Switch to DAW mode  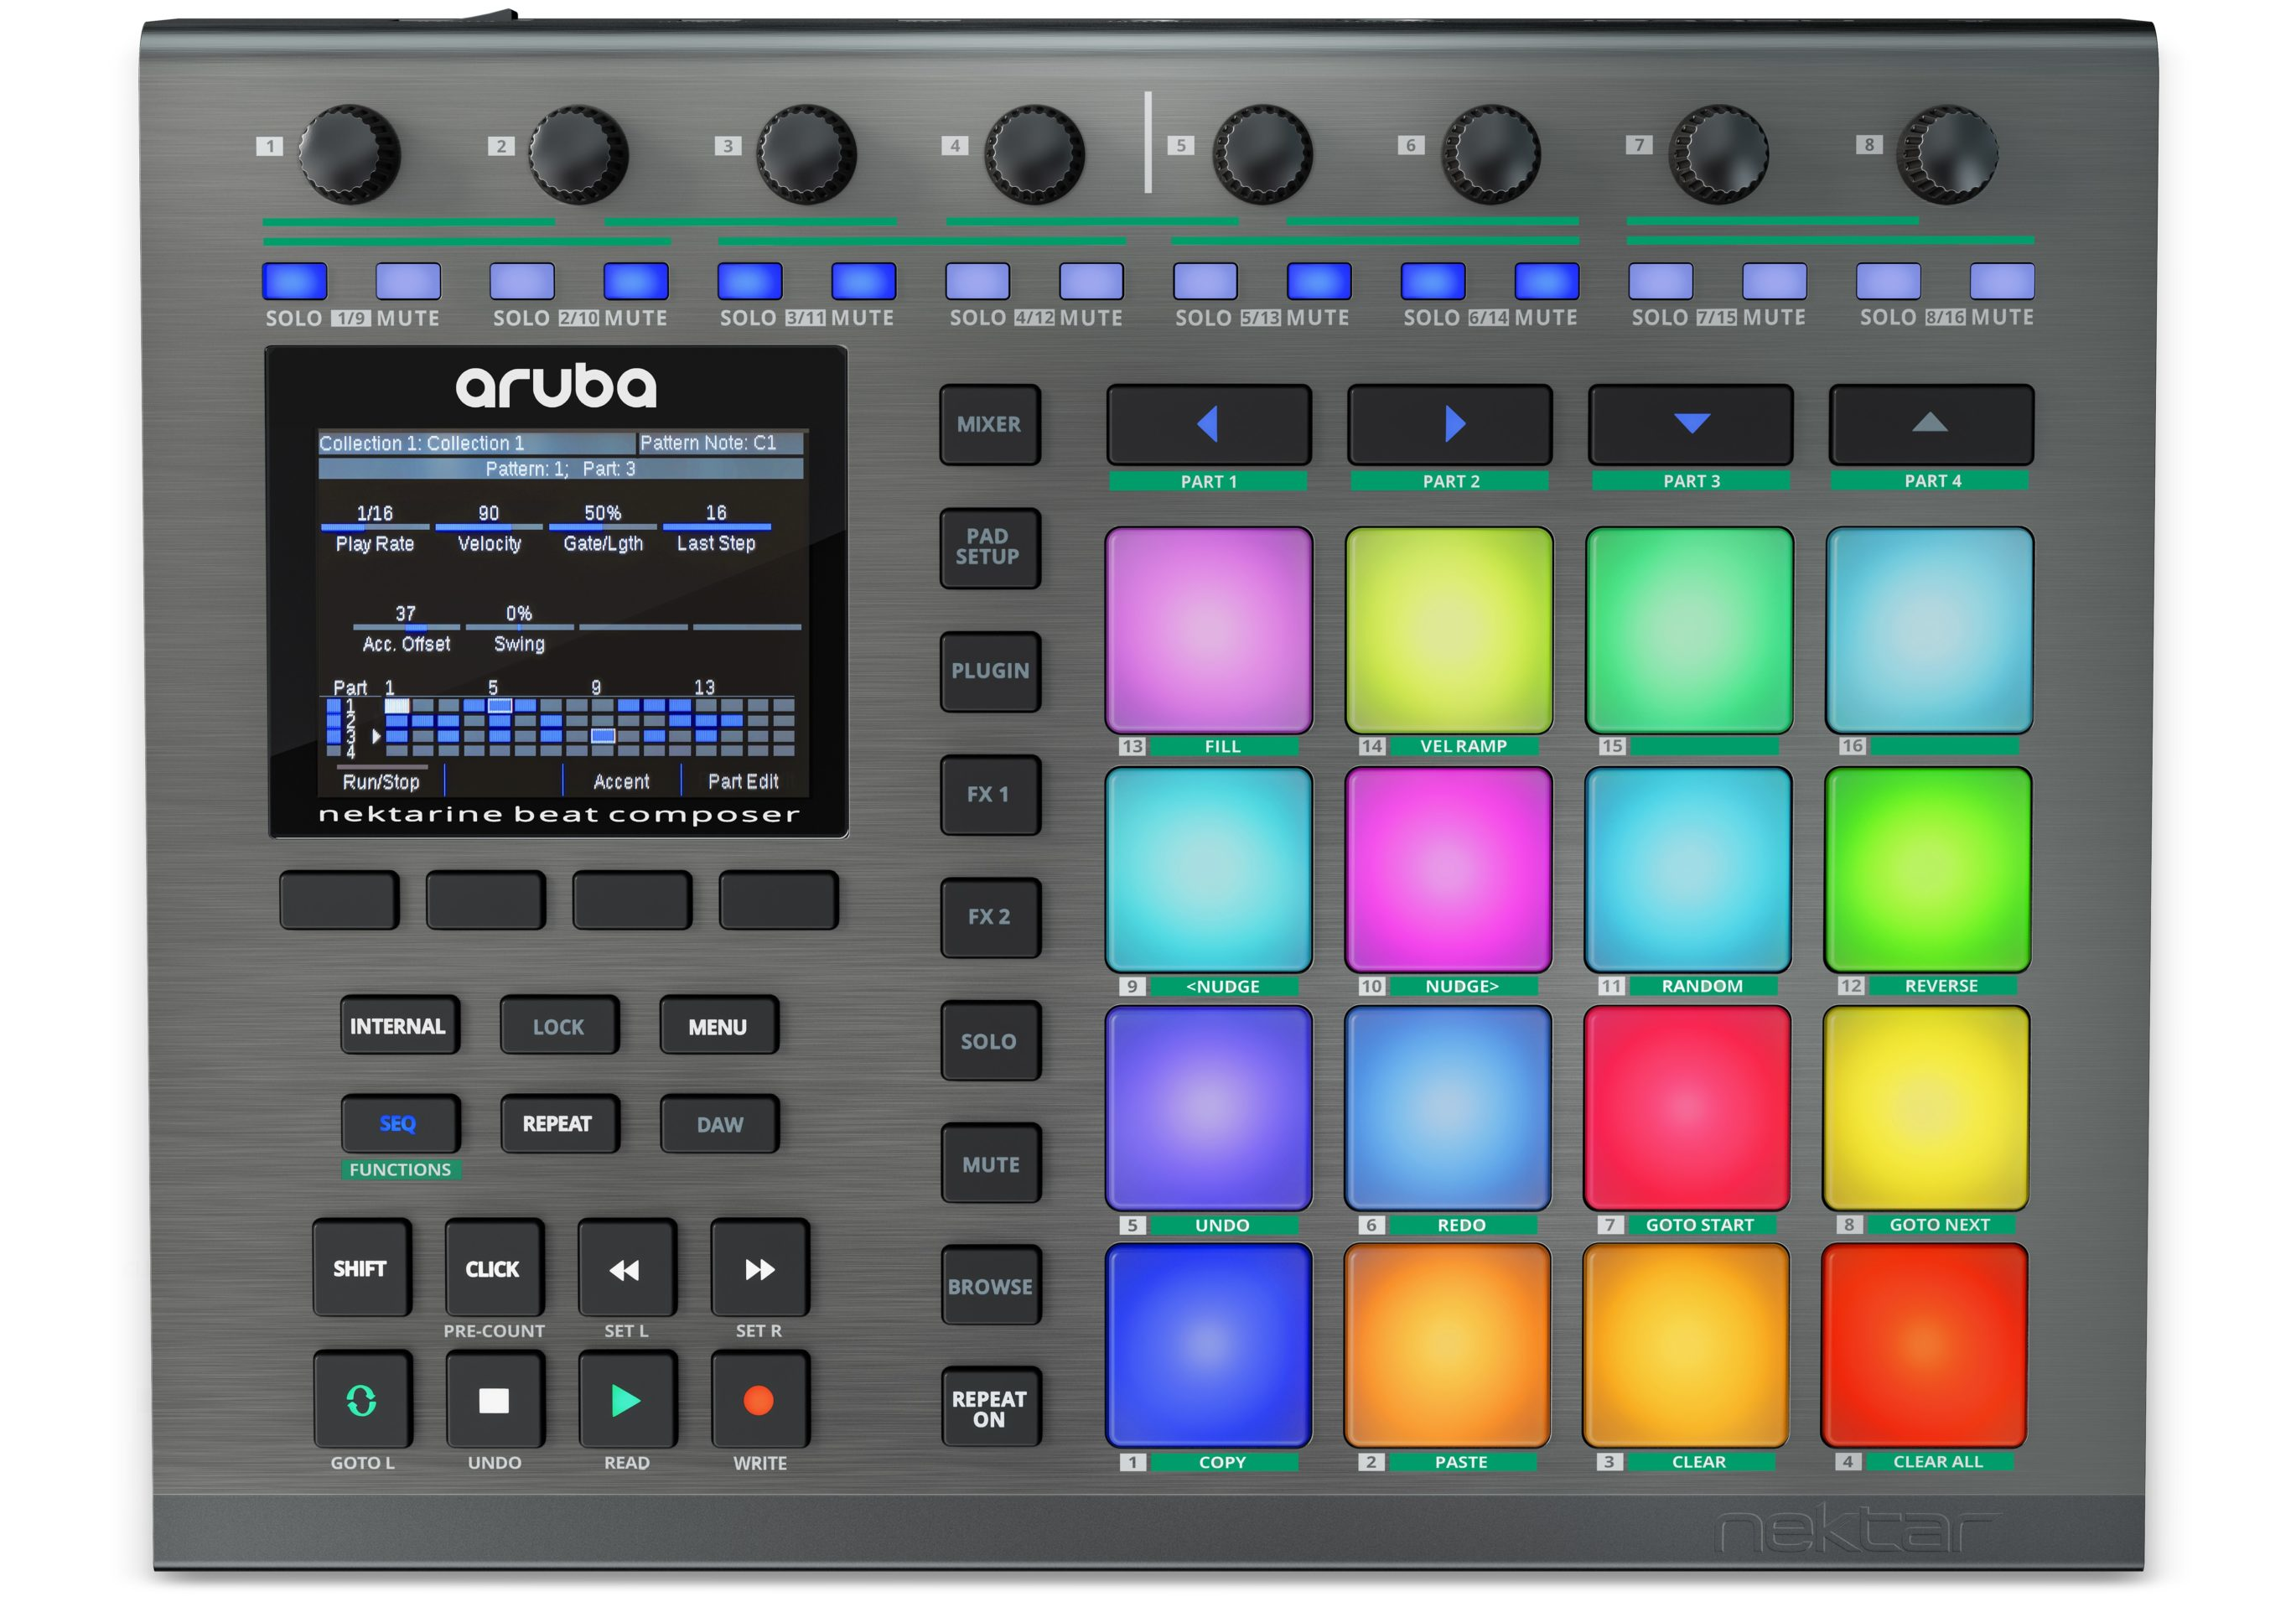(719, 1123)
